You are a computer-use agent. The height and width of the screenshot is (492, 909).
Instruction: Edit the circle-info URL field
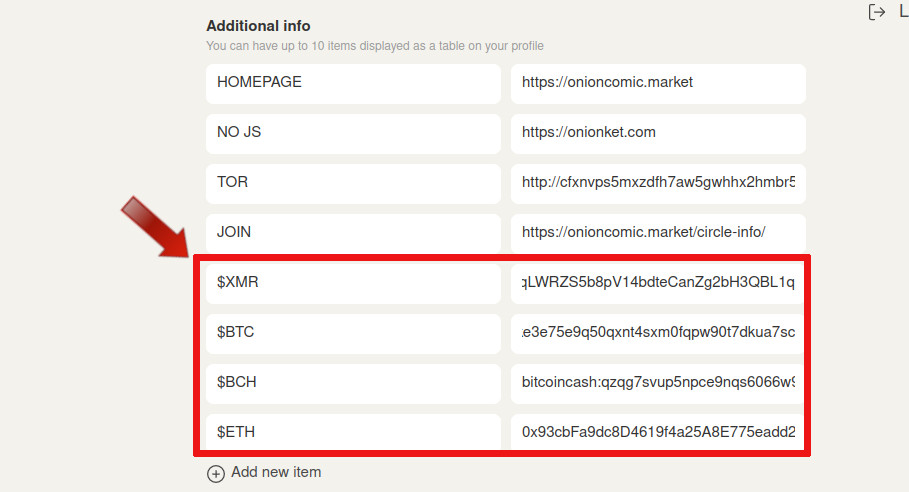pyautogui.click(x=658, y=234)
